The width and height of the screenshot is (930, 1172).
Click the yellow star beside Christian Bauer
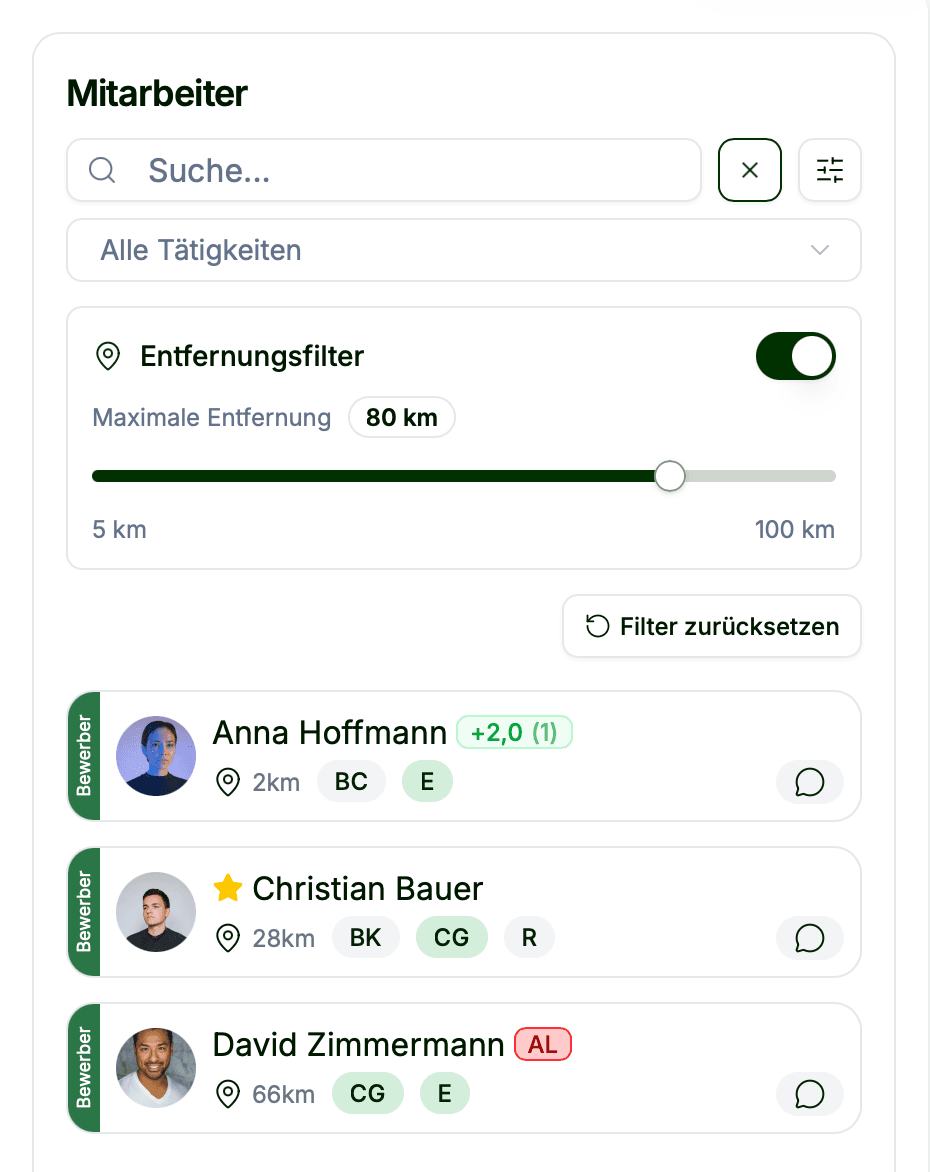click(x=228, y=888)
